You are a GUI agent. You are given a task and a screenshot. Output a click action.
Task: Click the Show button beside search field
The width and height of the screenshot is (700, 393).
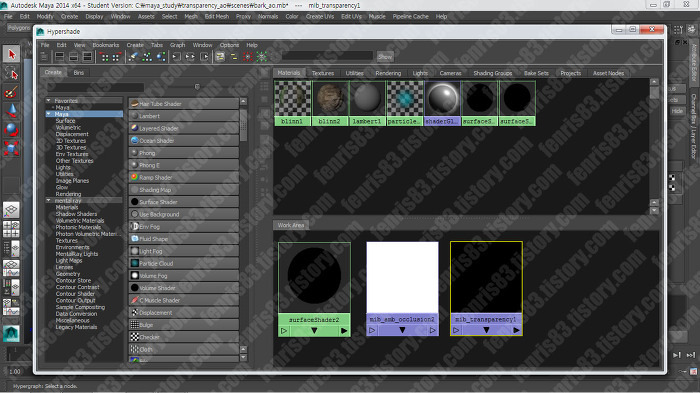(x=385, y=57)
